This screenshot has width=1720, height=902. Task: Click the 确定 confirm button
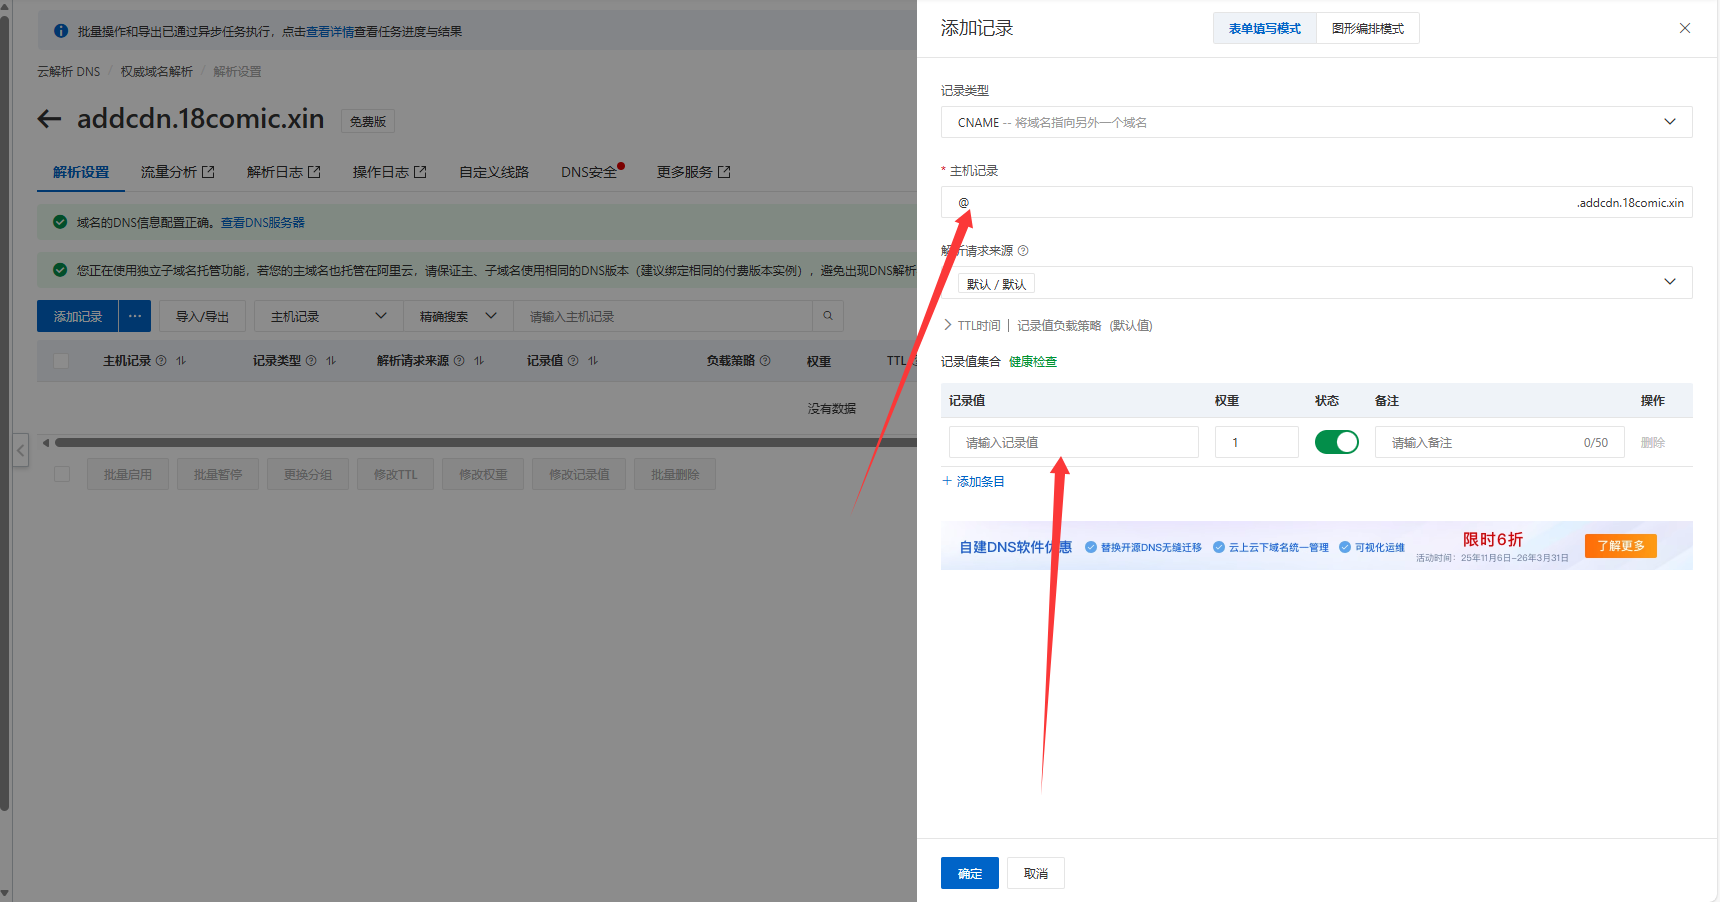tap(969, 873)
